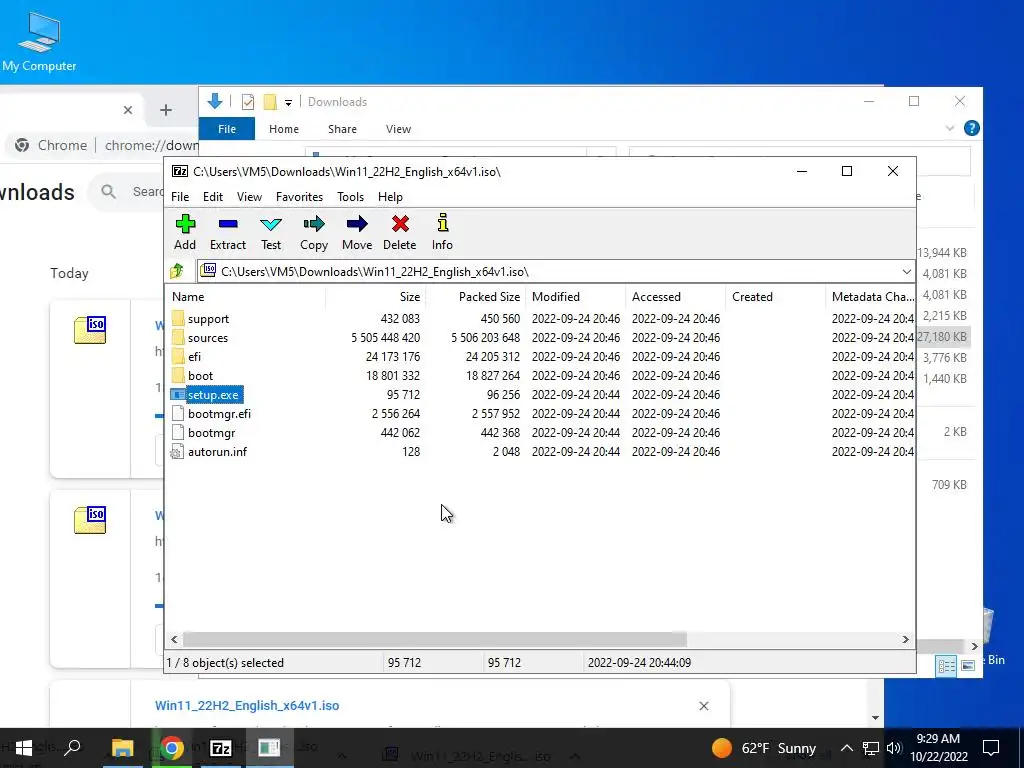Image resolution: width=1024 pixels, height=768 pixels.
Task: Click the Explorer quick access properties checkmark icon
Action: click(x=248, y=102)
